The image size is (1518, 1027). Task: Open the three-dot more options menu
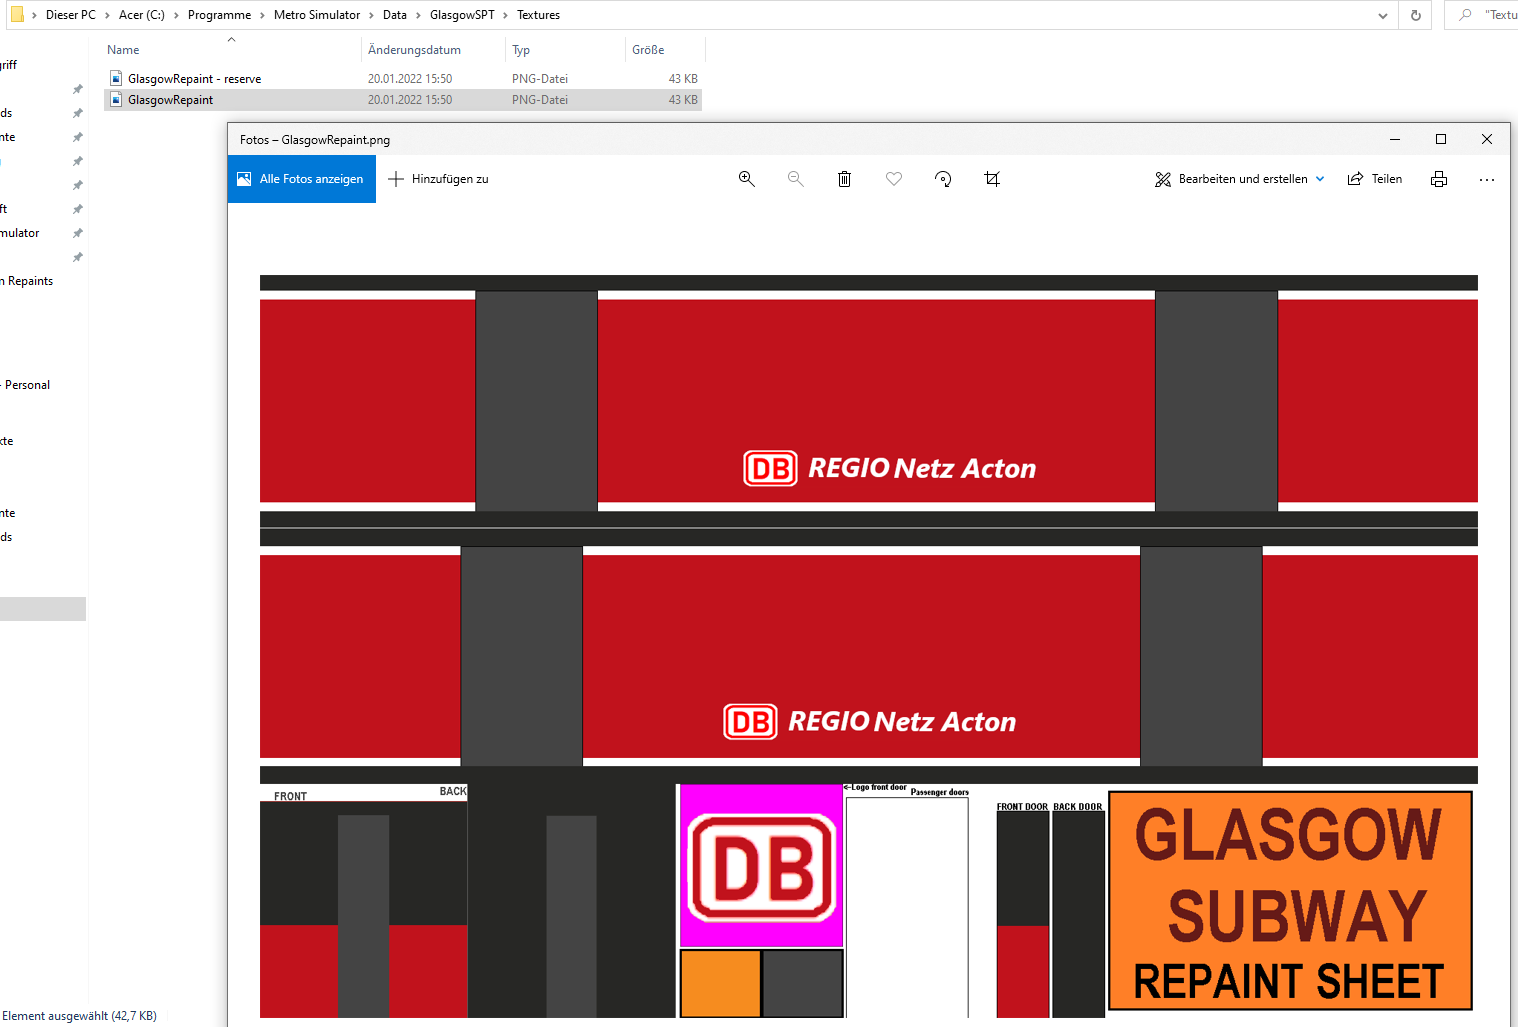pos(1487,179)
